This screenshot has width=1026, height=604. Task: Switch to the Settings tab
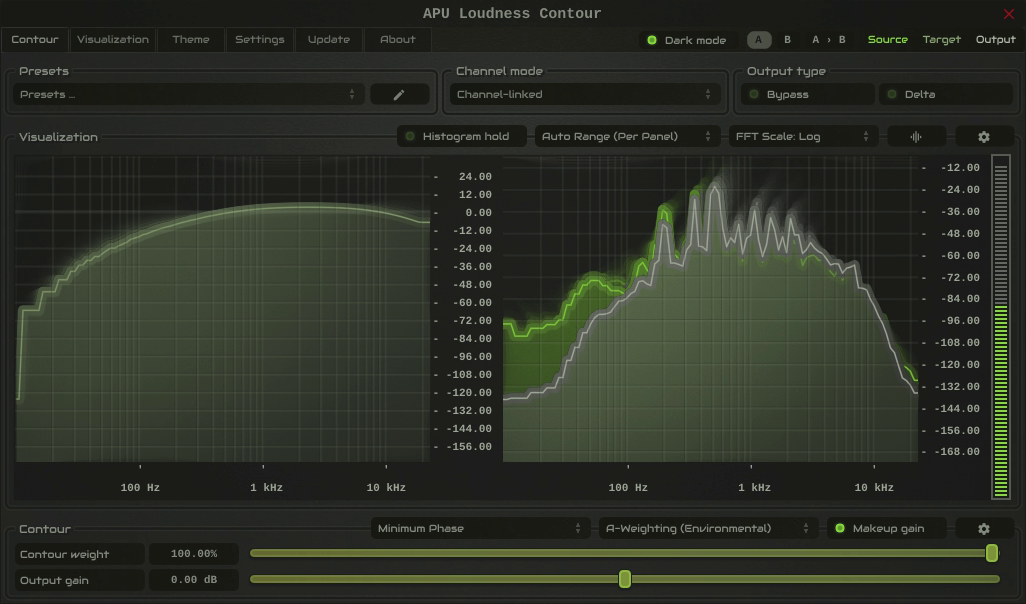[x=260, y=40]
